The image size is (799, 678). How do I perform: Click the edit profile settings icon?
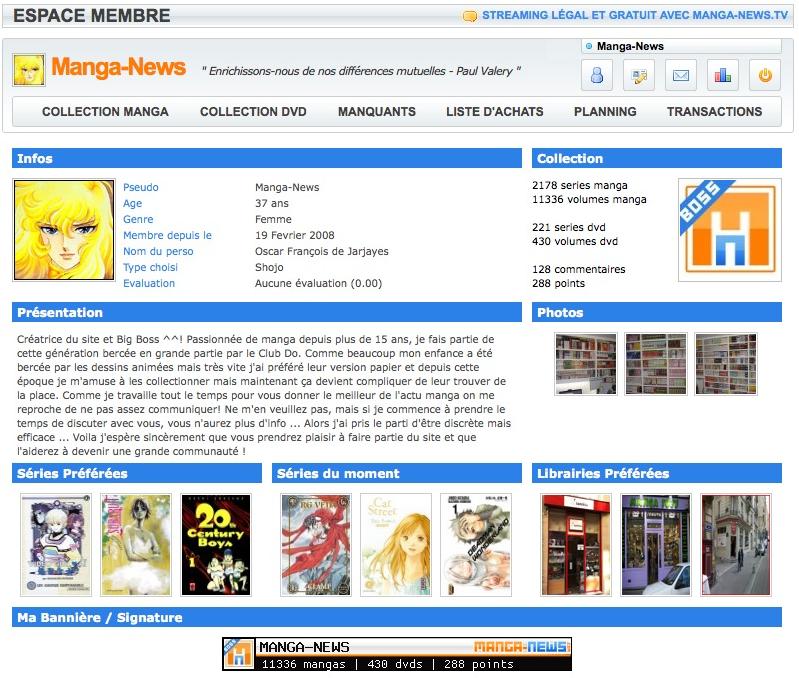(638, 75)
